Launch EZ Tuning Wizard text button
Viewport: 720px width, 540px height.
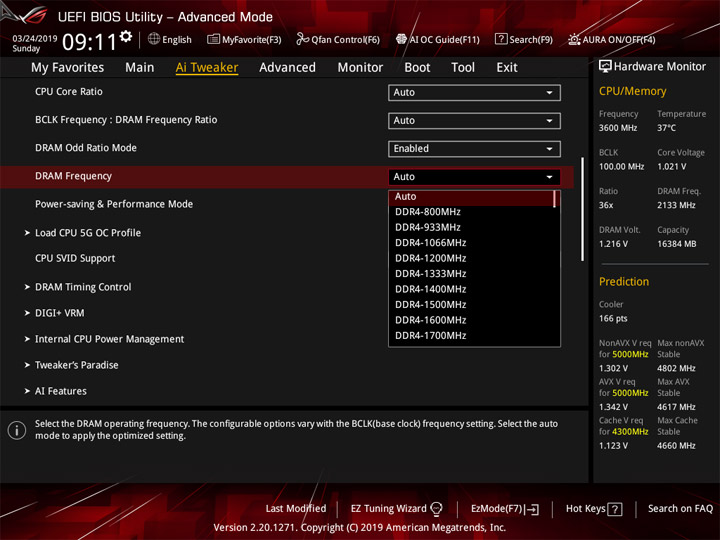point(388,509)
